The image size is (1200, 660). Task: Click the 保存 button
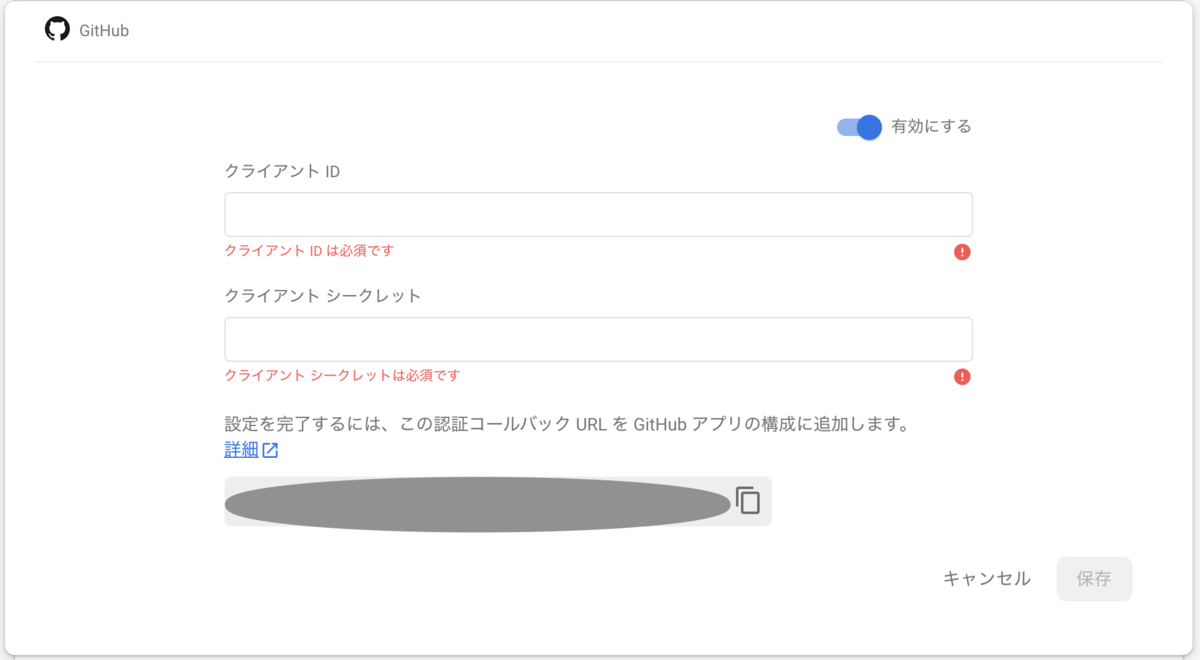pos(1094,578)
